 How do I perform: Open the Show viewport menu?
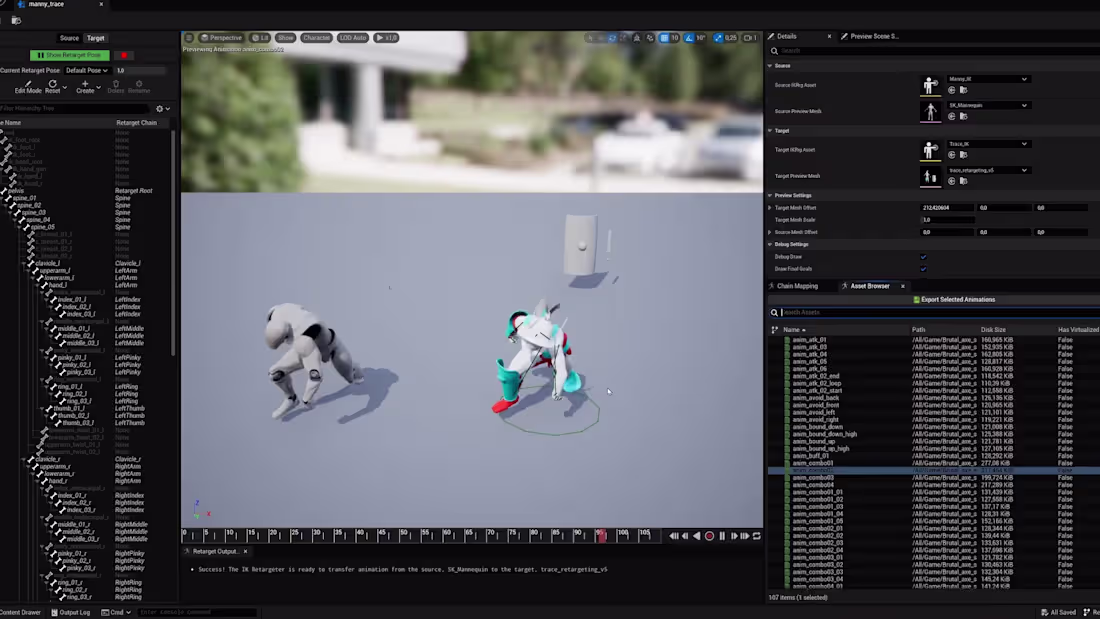point(285,37)
